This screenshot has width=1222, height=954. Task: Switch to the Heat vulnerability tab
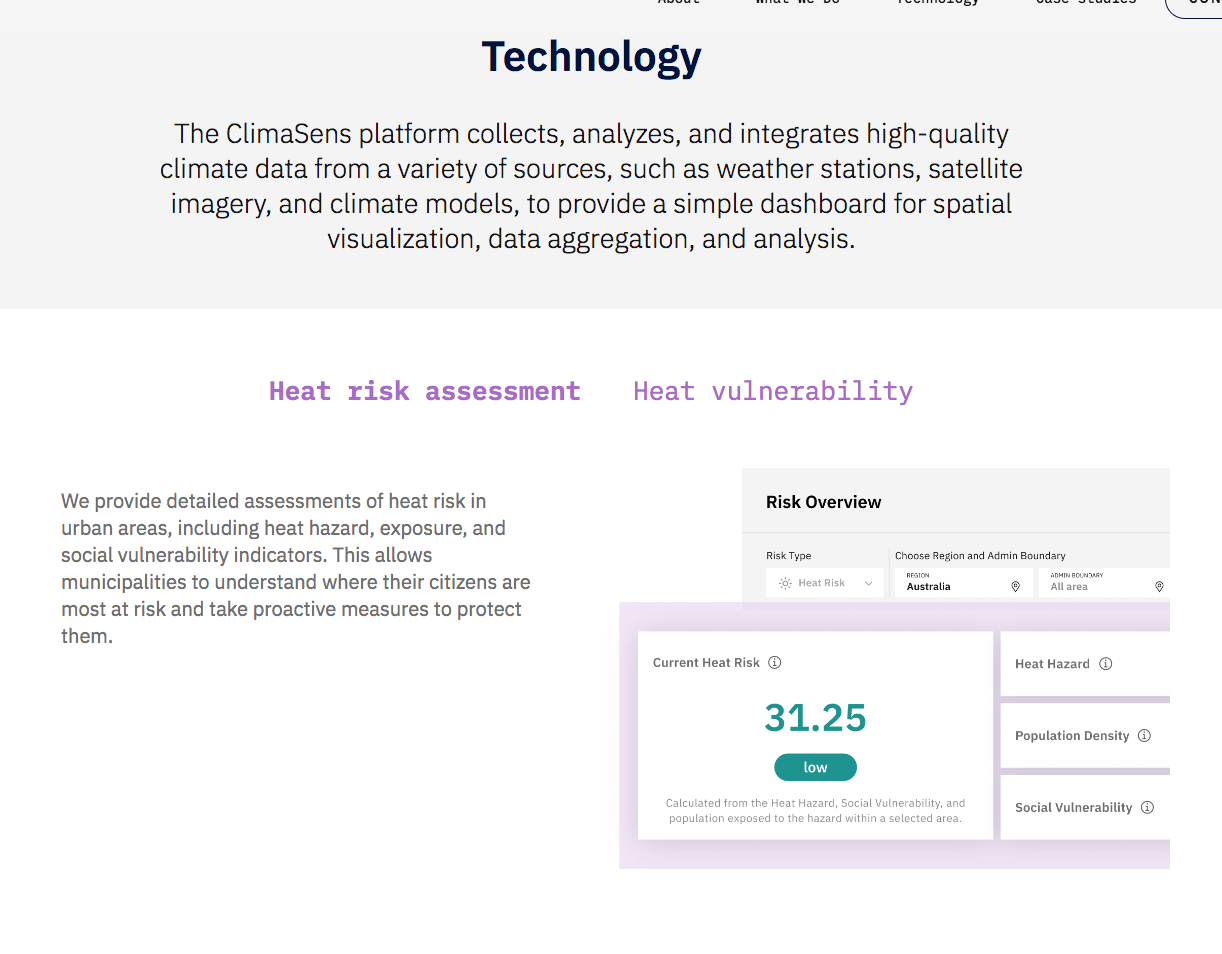pyautogui.click(x=772, y=391)
